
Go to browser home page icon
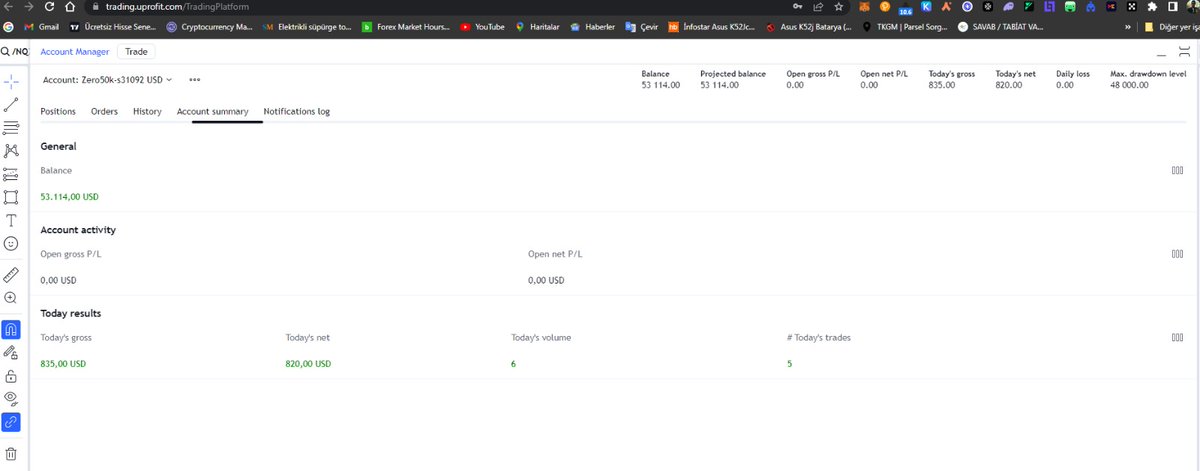pyautogui.click(x=72, y=7)
